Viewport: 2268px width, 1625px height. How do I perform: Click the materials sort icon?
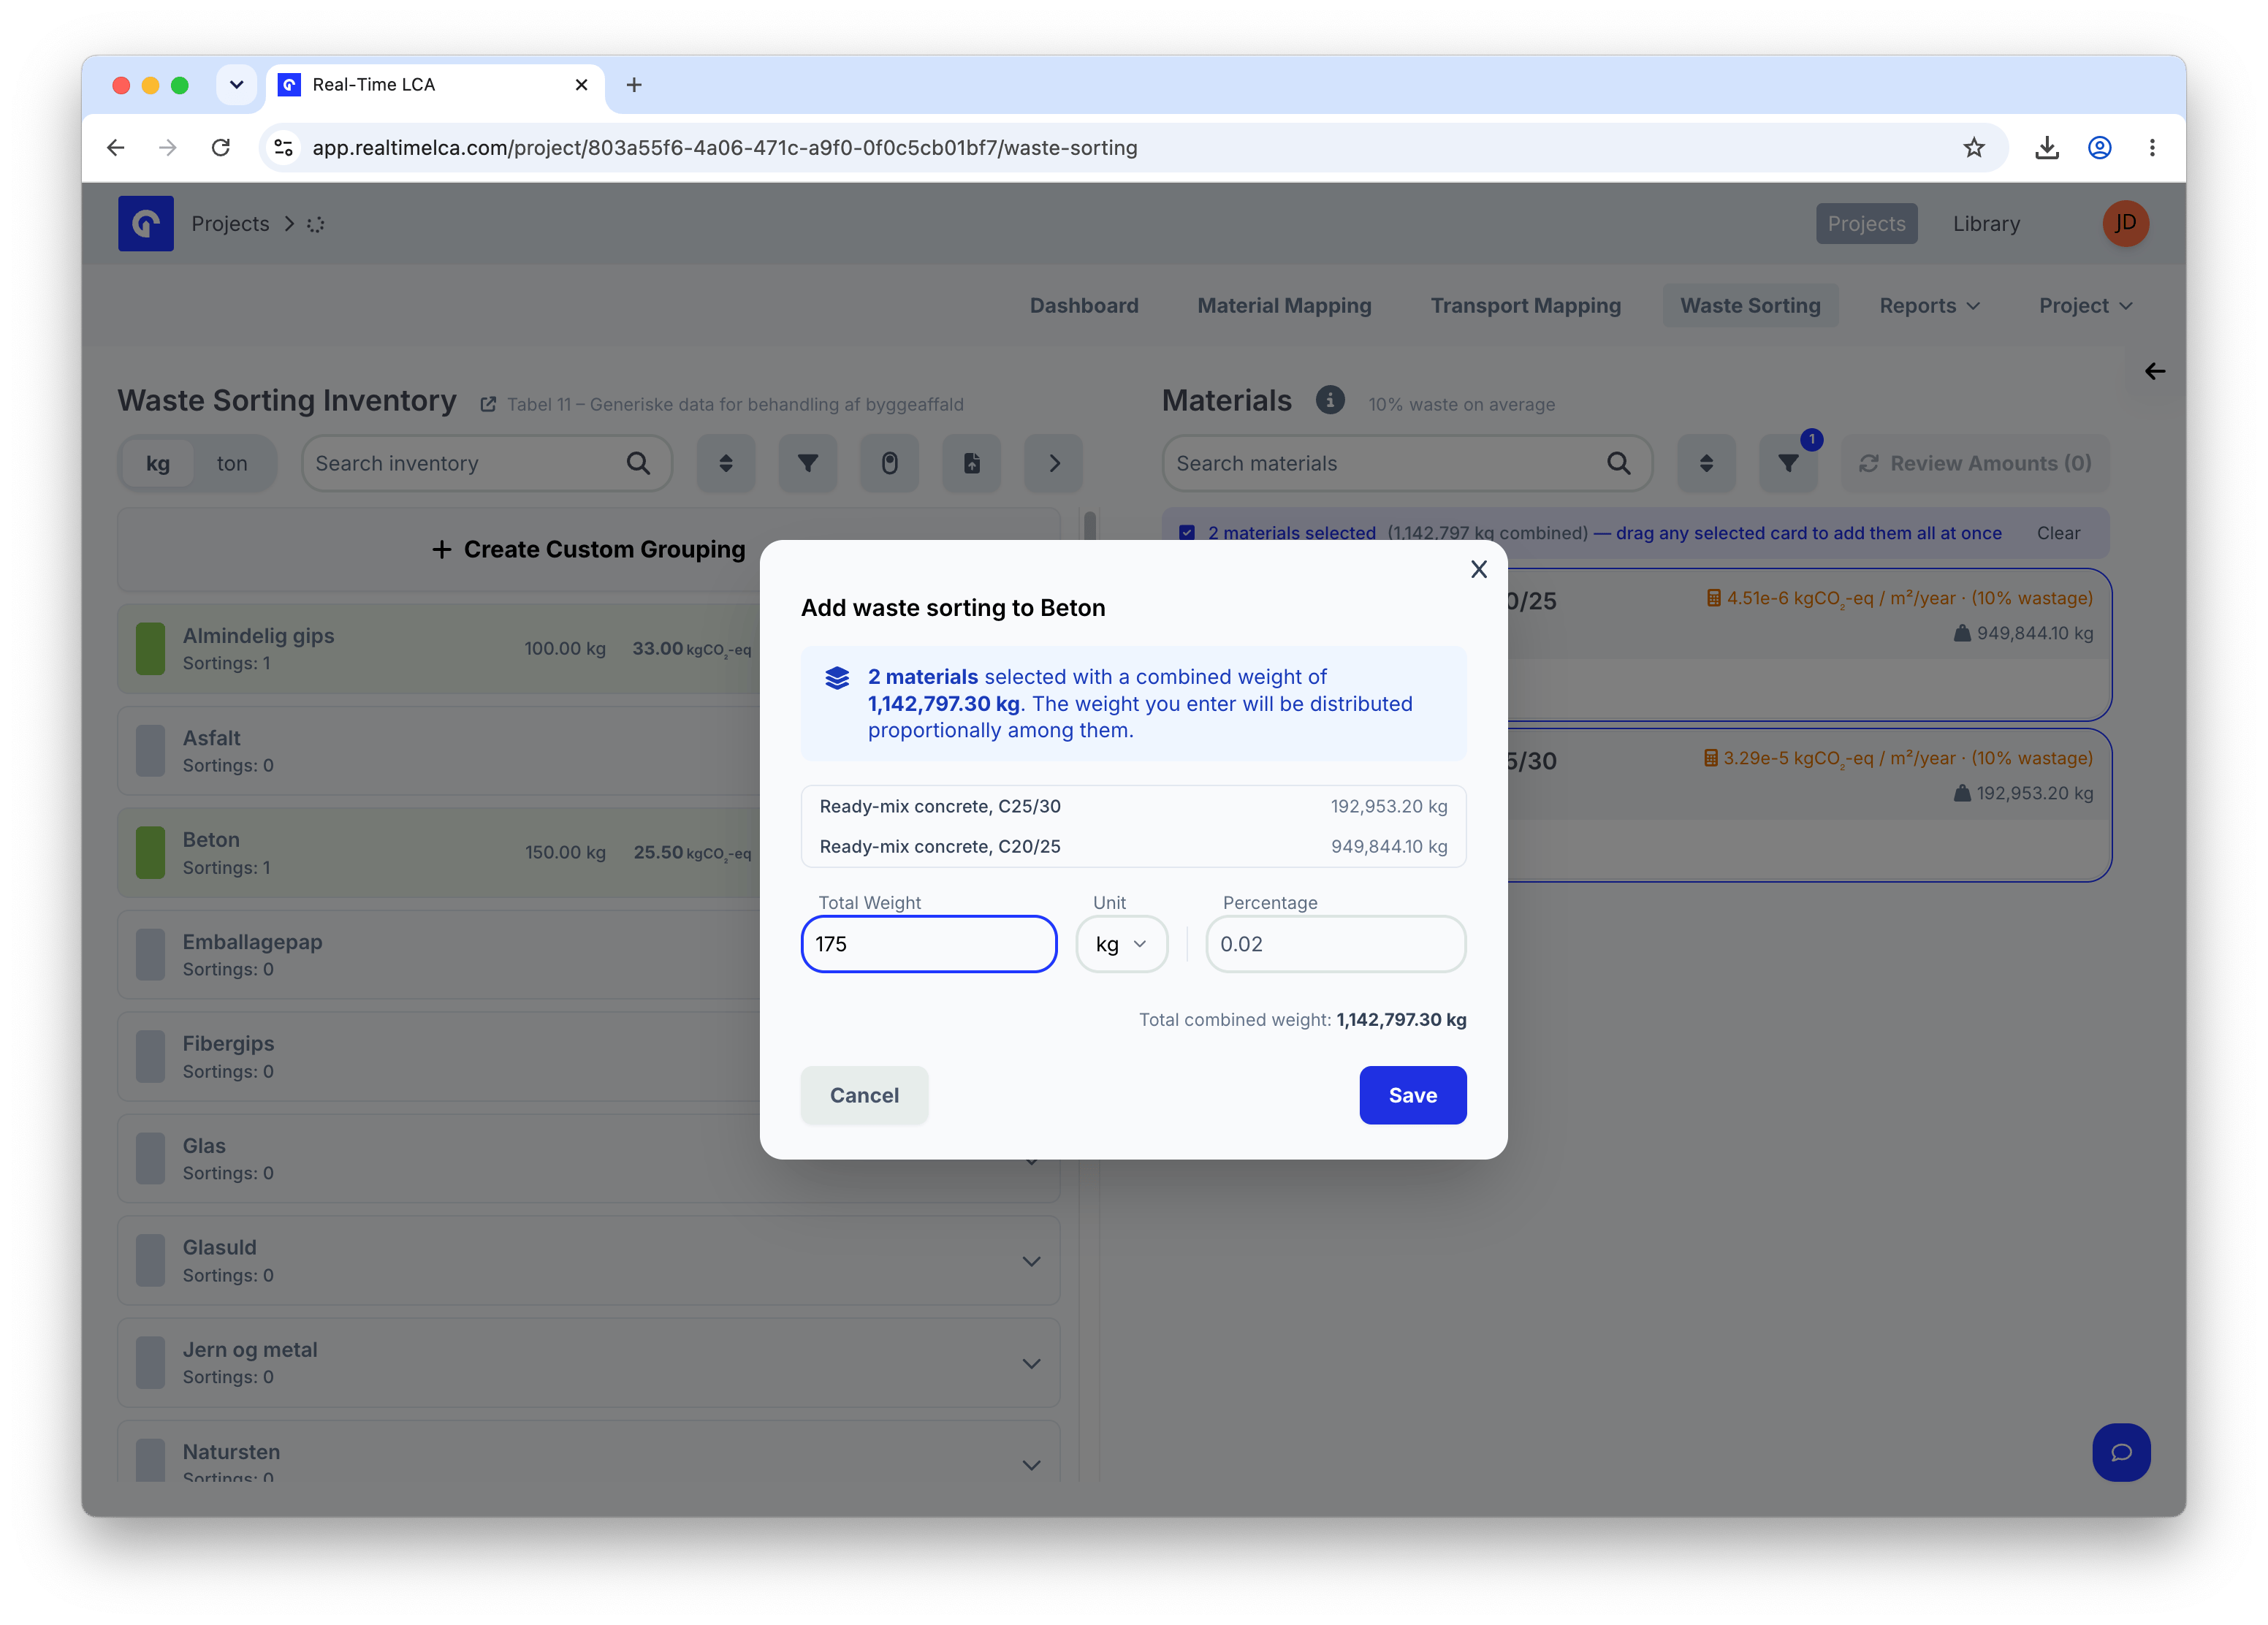pyautogui.click(x=1706, y=463)
